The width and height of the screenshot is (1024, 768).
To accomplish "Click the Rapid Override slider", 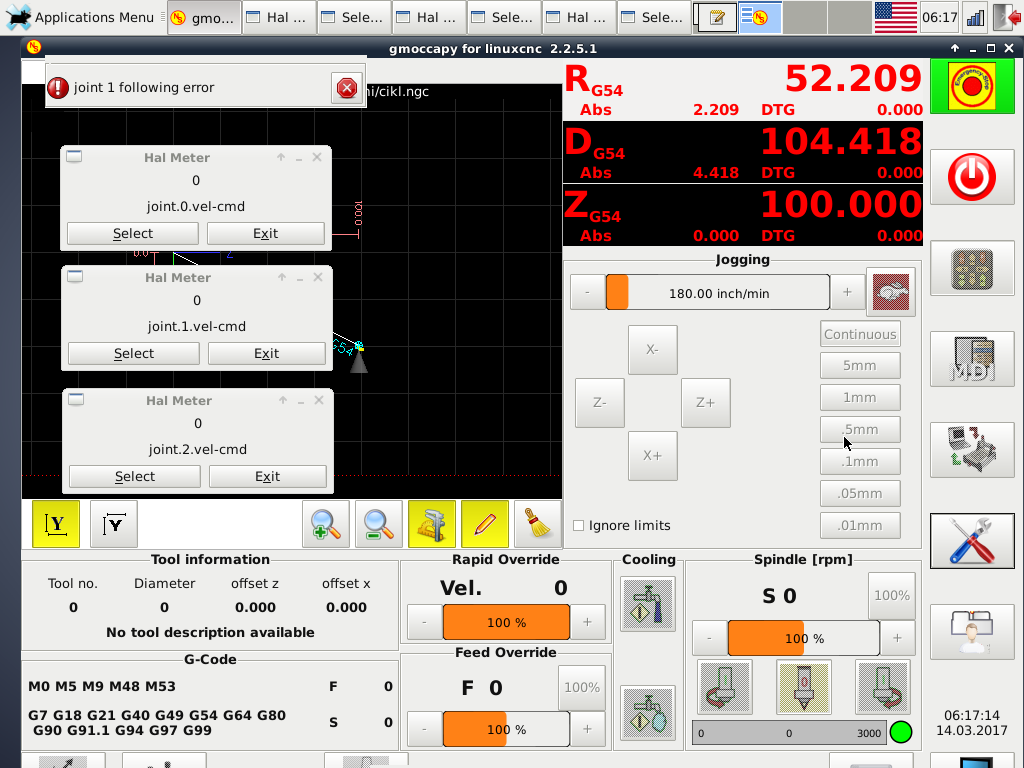I will tap(506, 622).
